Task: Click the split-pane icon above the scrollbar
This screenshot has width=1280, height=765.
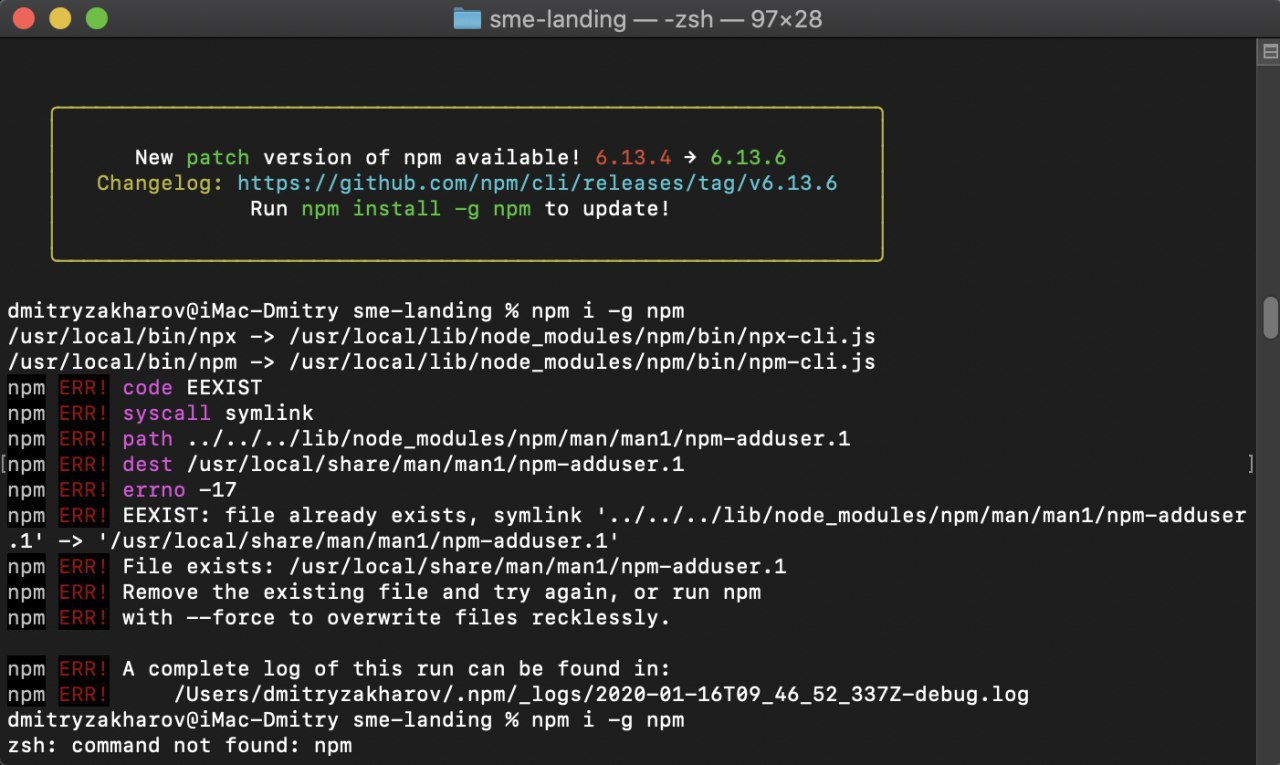Action: tap(1268, 53)
